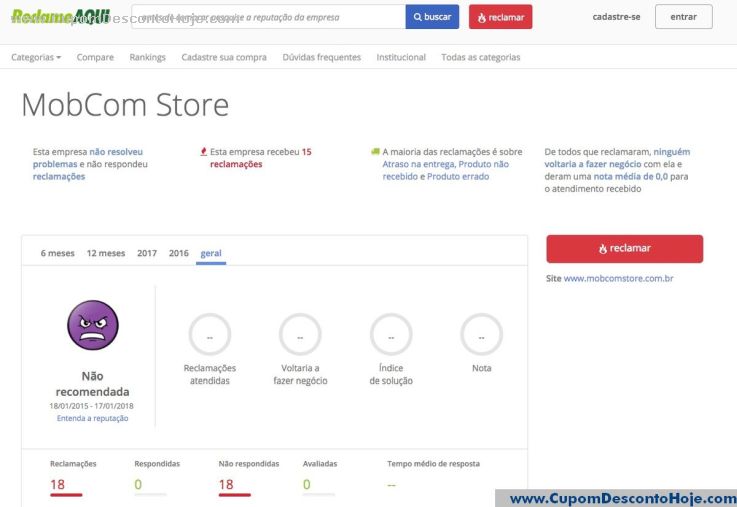Select the geral tab
The height and width of the screenshot is (507, 737).
[211, 254]
